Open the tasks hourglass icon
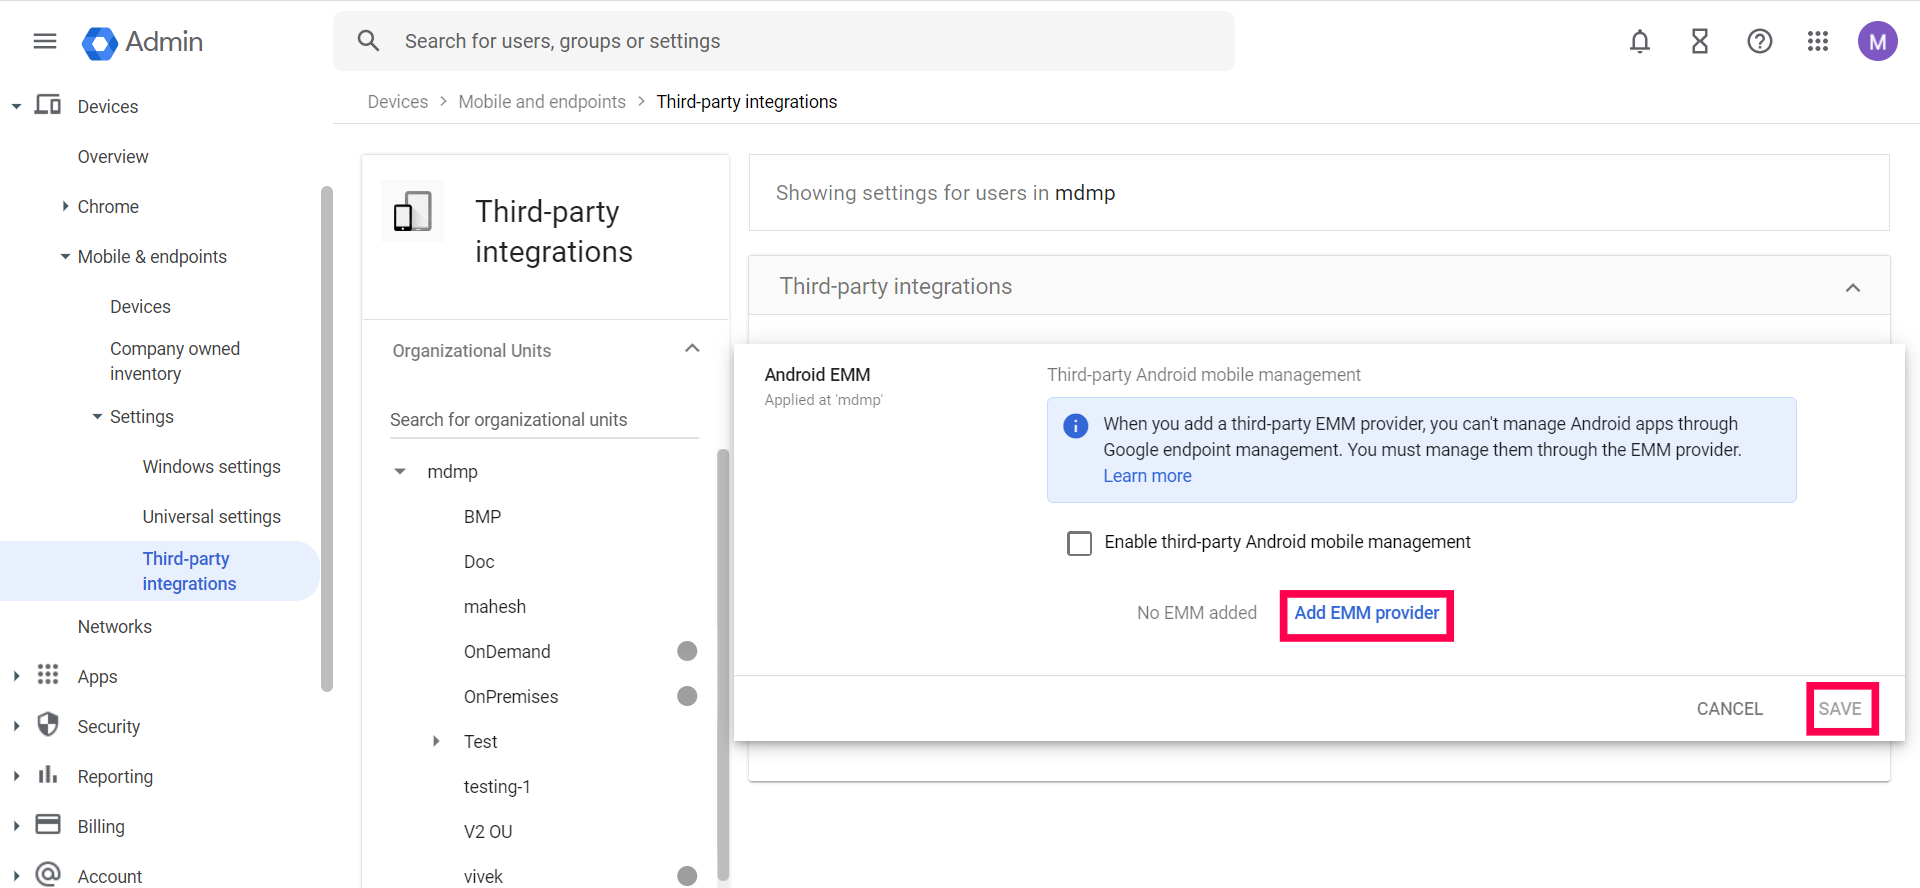Image resolution: width=1920 pixels, height=888 pixels. point(1700,41)
